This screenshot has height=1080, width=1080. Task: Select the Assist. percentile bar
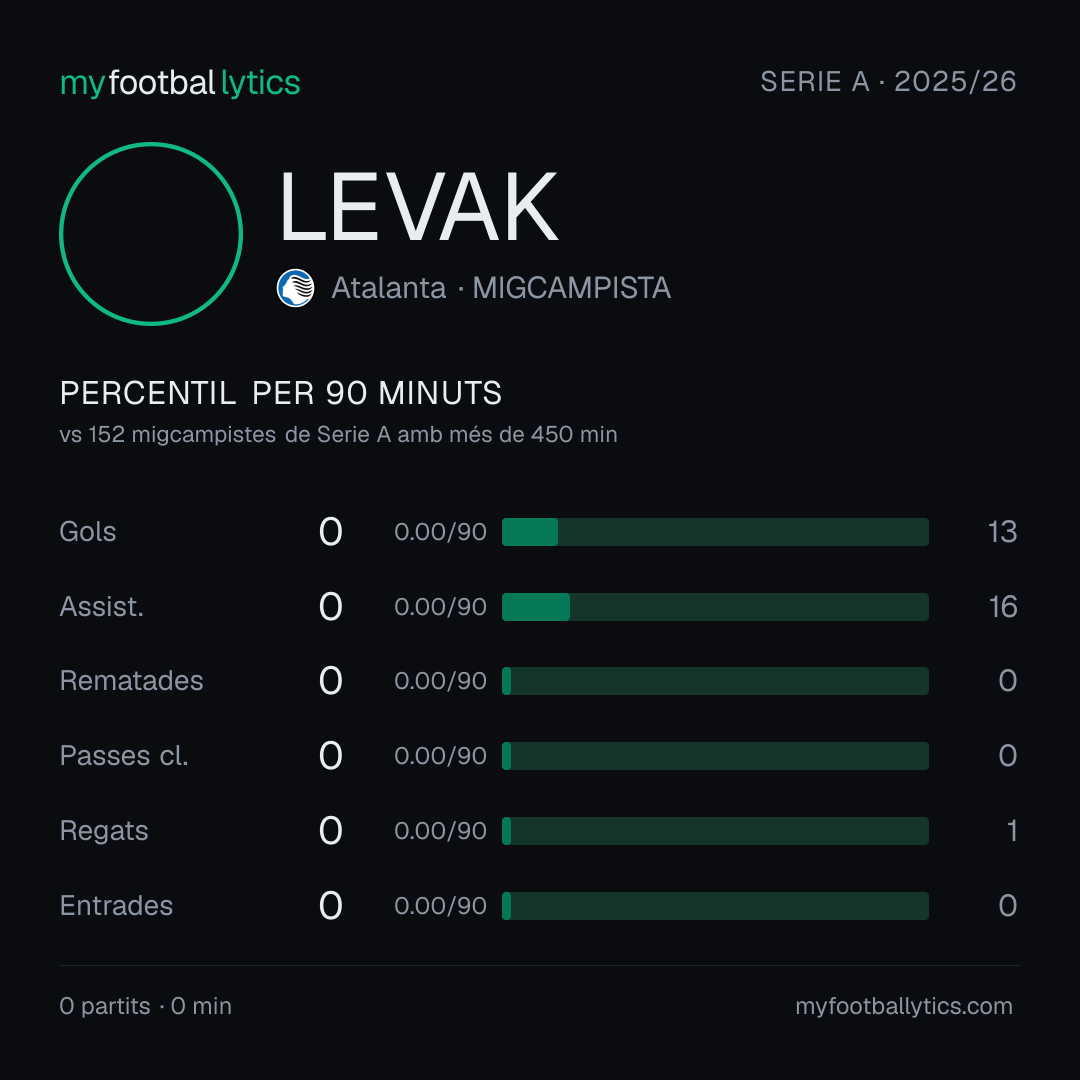pyautogui.click(x=715, y=607)
